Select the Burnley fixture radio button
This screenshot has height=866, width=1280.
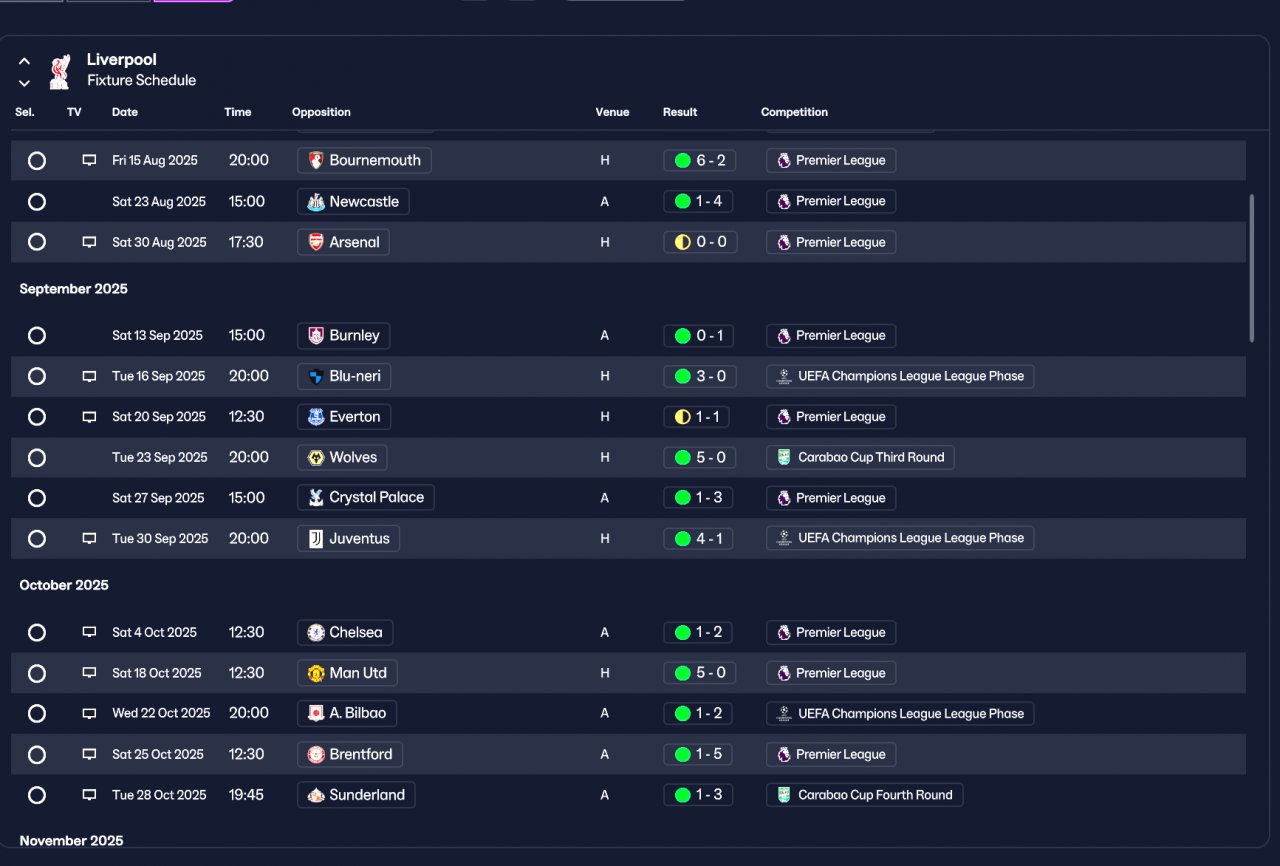coord(37,335)
